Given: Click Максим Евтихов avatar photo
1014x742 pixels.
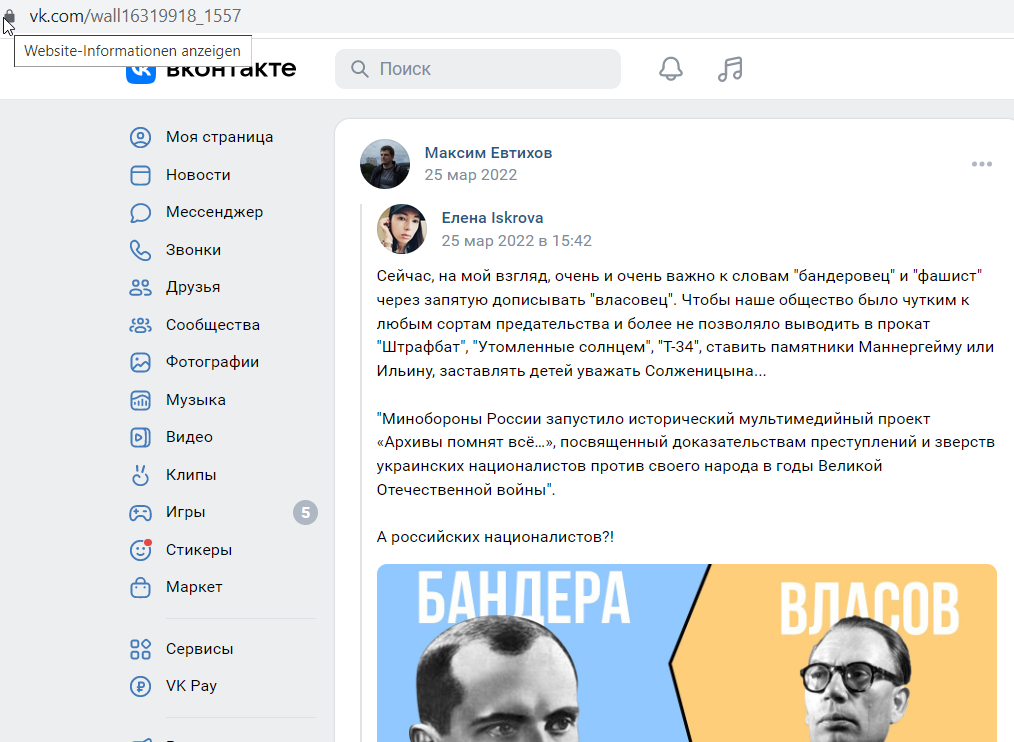Looking at the screenshot, I should (385, 164).
